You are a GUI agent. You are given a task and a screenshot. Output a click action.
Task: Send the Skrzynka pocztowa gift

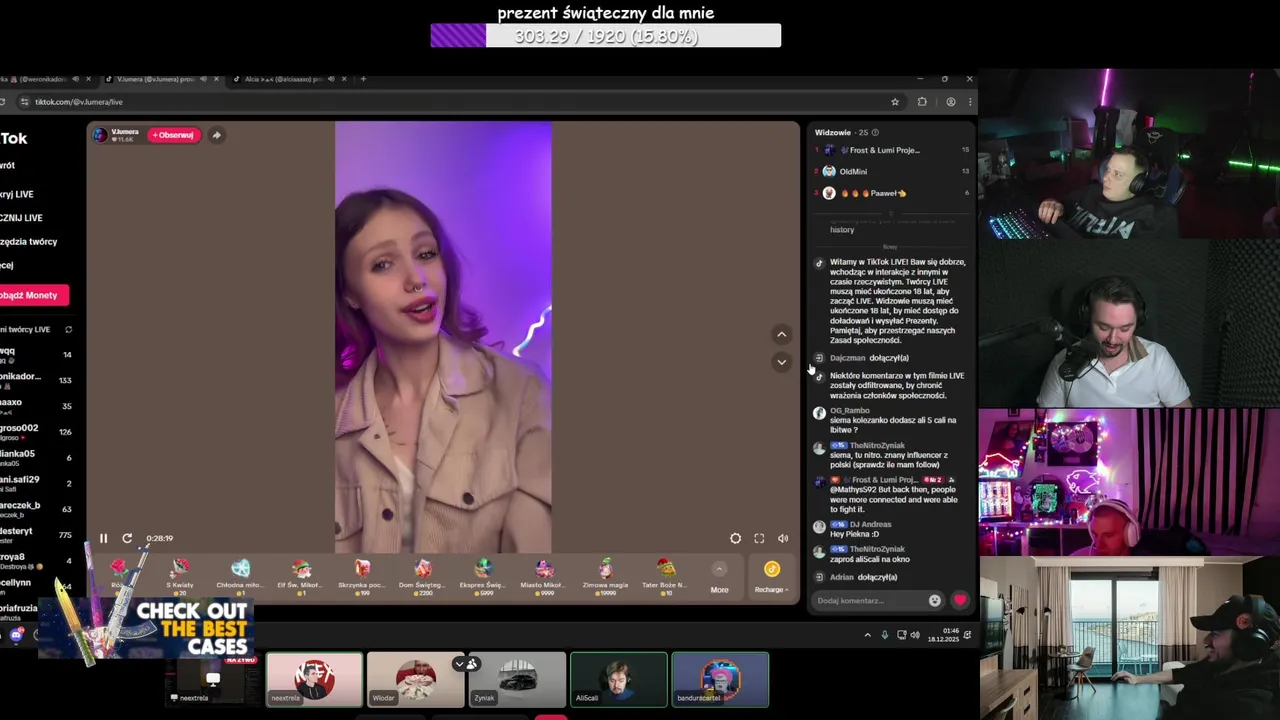tap(362, 575)
